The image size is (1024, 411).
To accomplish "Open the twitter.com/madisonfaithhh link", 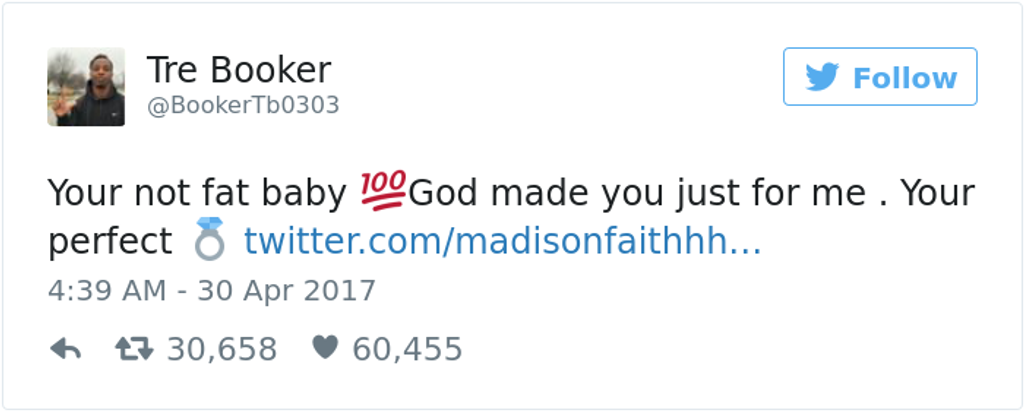I will [x=502, y=241].
